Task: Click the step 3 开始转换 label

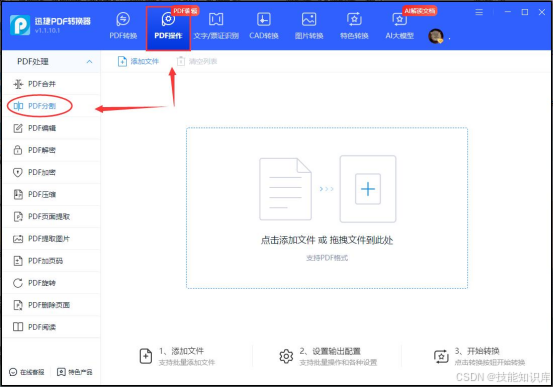Action: (477, 351)
